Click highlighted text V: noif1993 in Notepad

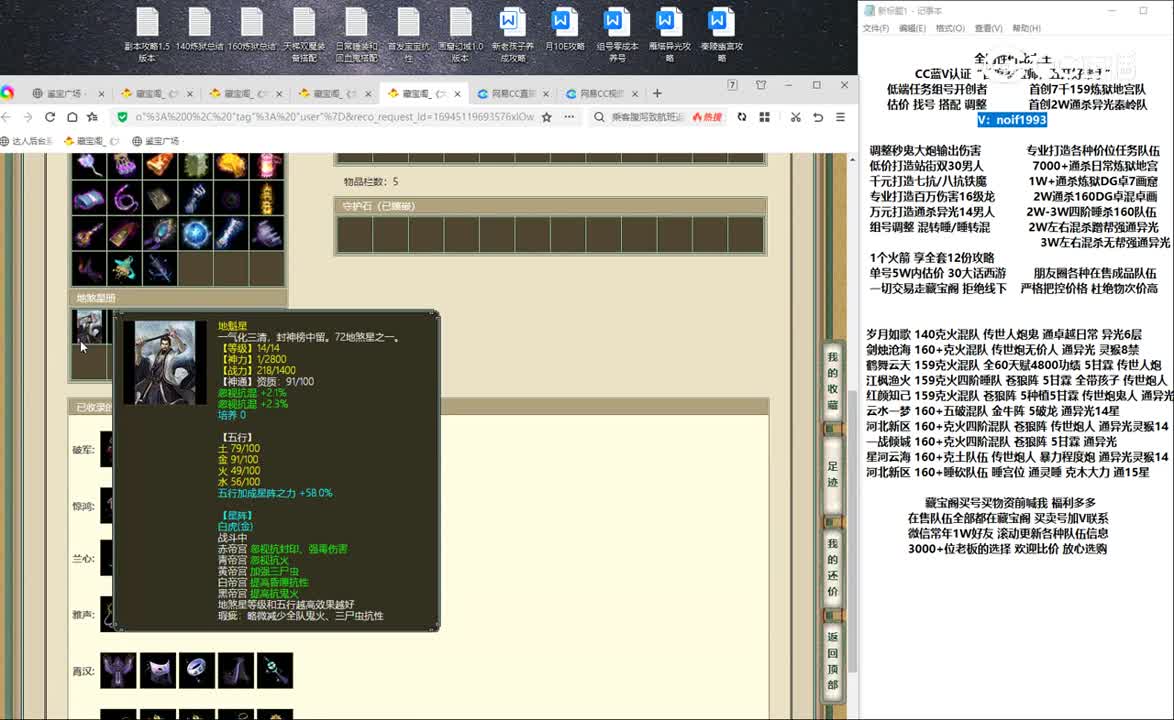(x=1012, y=120)
